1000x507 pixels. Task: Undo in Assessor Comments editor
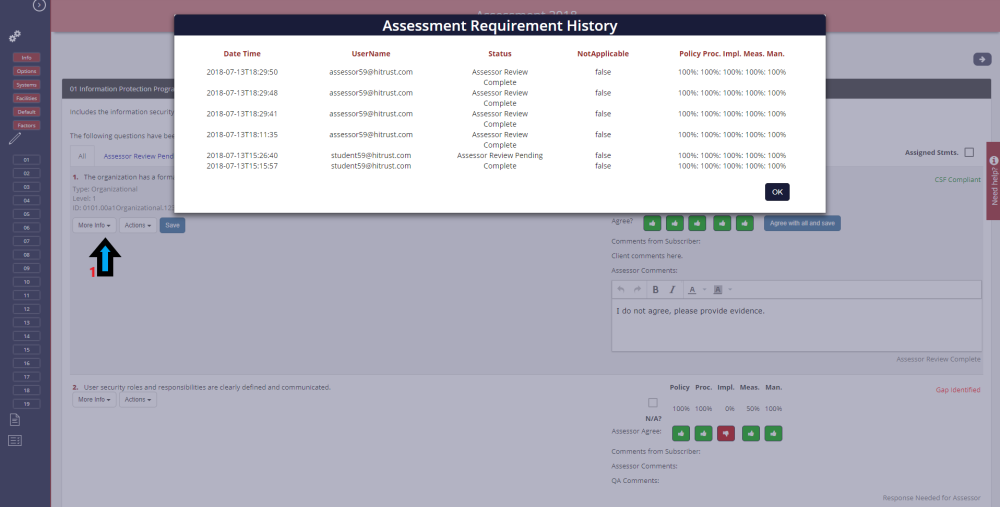tap(621, 290)
